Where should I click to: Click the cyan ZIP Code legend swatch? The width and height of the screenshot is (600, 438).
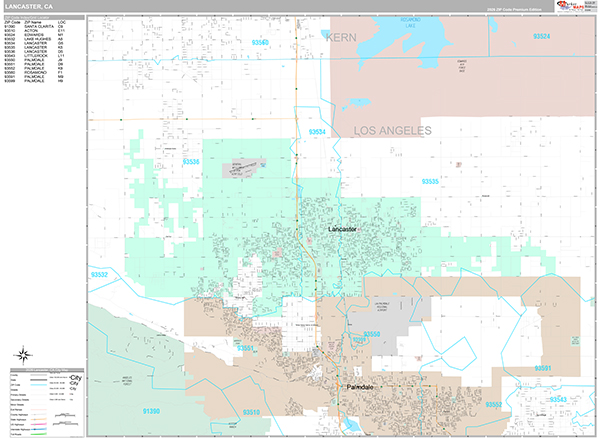pyautogui.click(x=39, y=385)
